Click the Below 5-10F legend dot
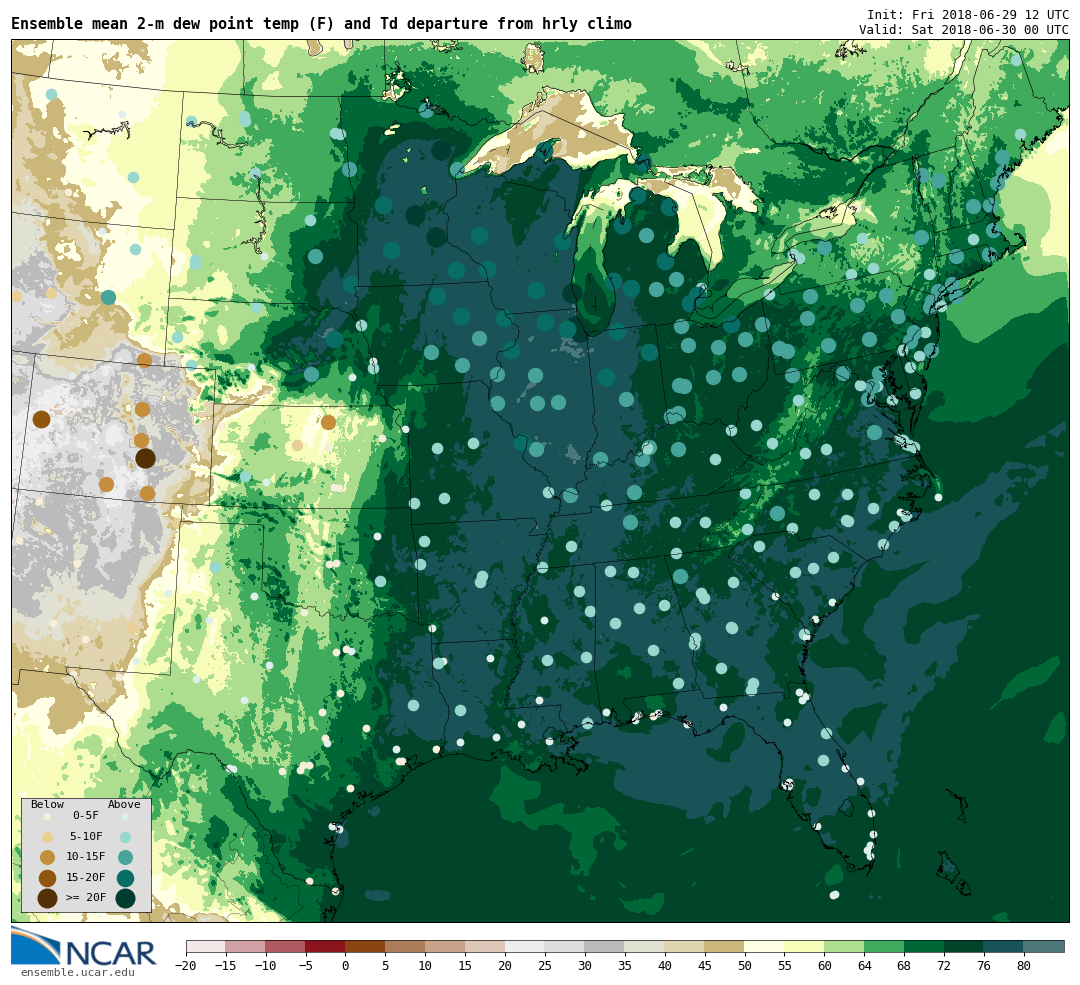Viewport: 1080px width, 985px height. coord(48,837)
